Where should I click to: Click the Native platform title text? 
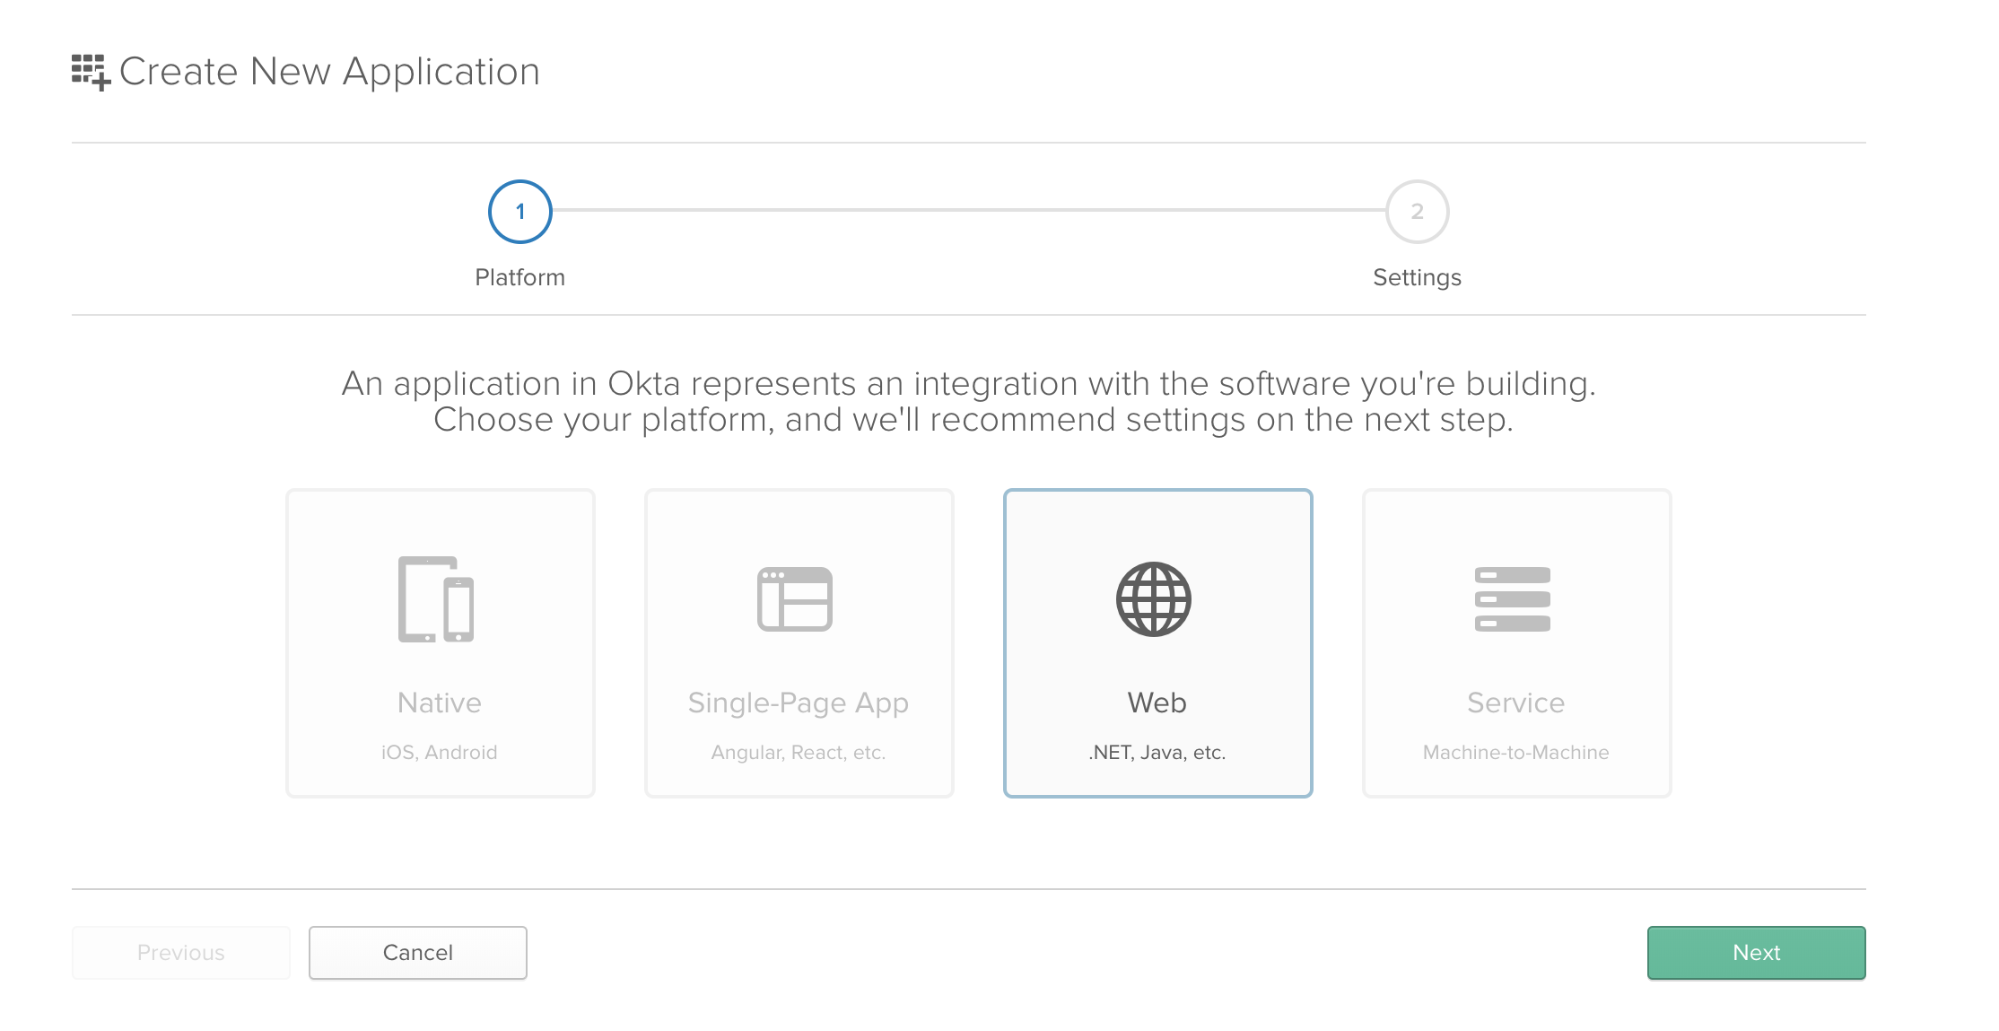click(439, 703)
